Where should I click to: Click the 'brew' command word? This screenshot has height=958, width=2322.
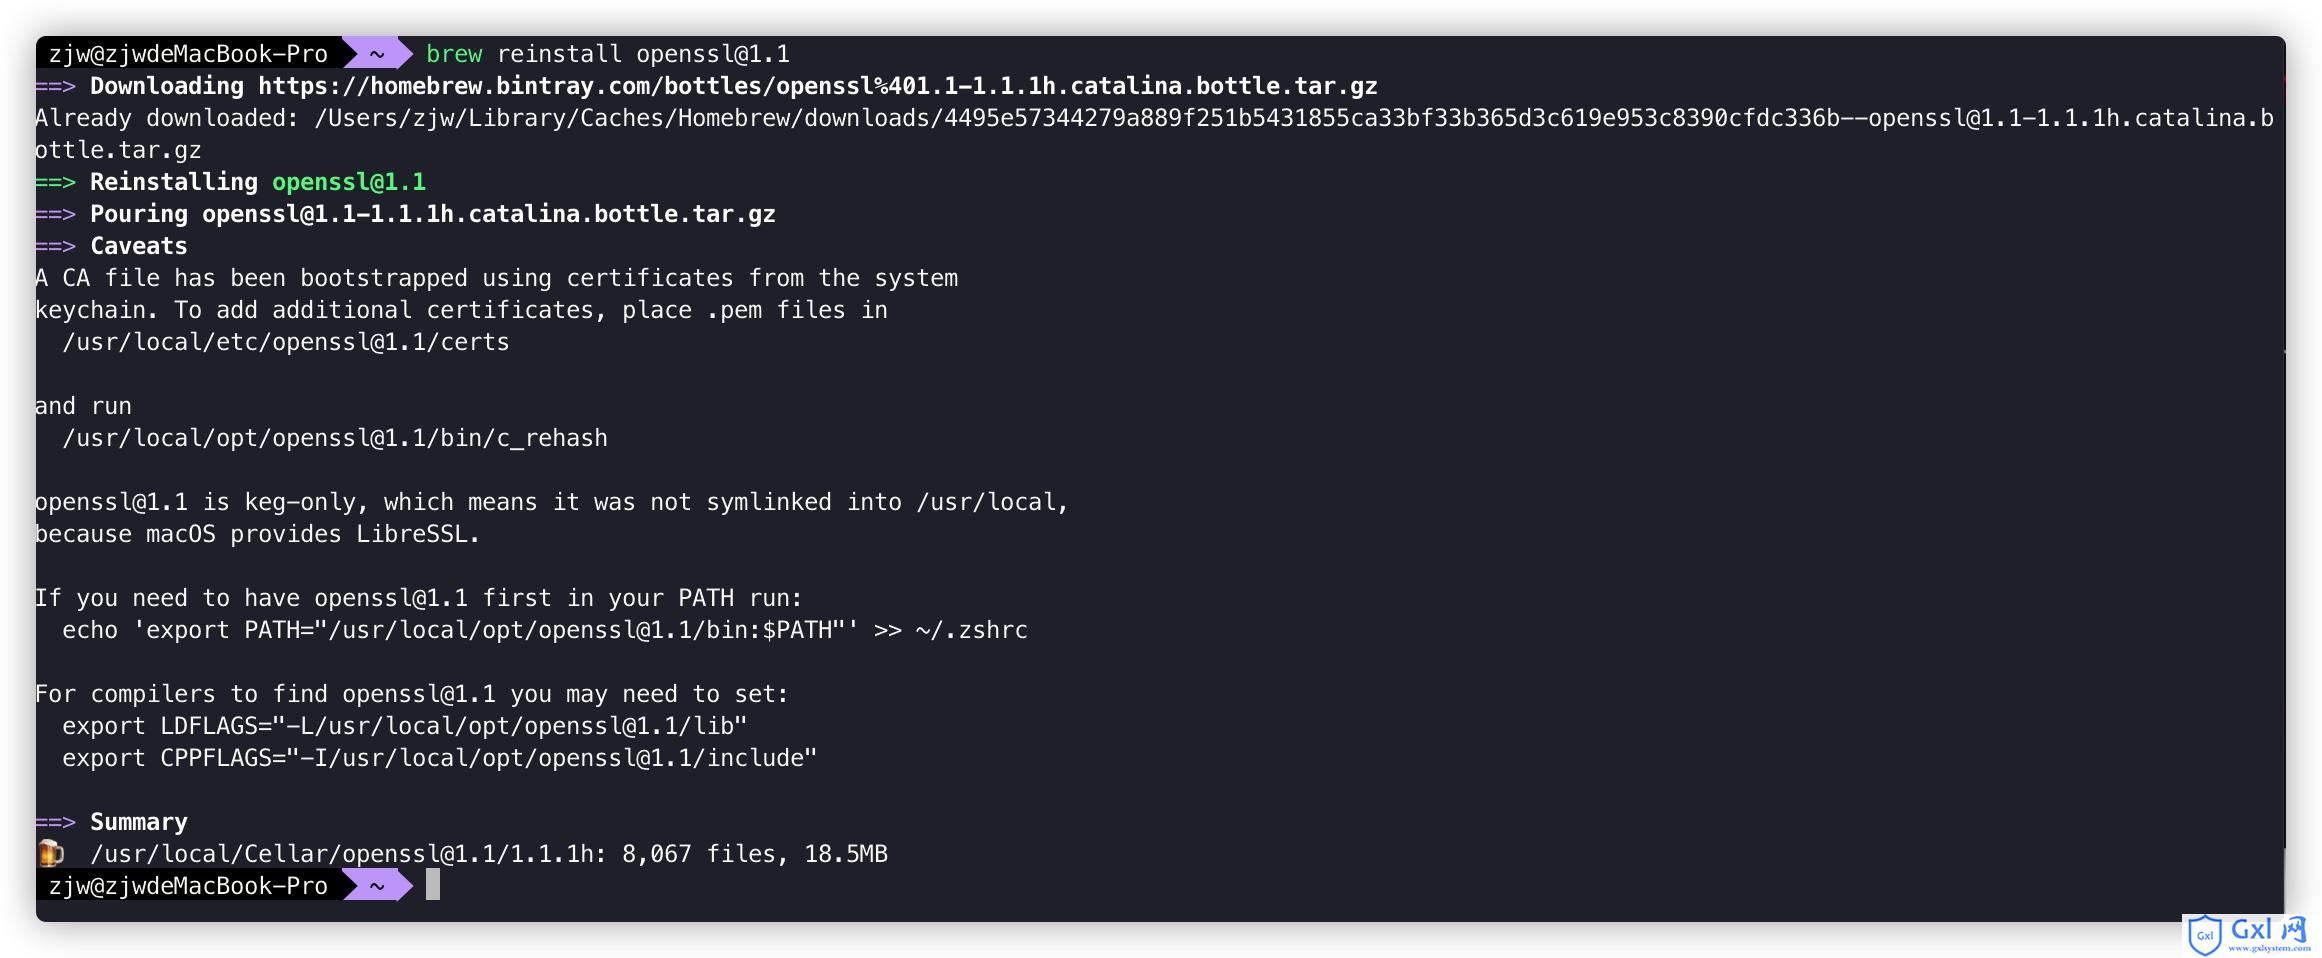pos(454,54)
